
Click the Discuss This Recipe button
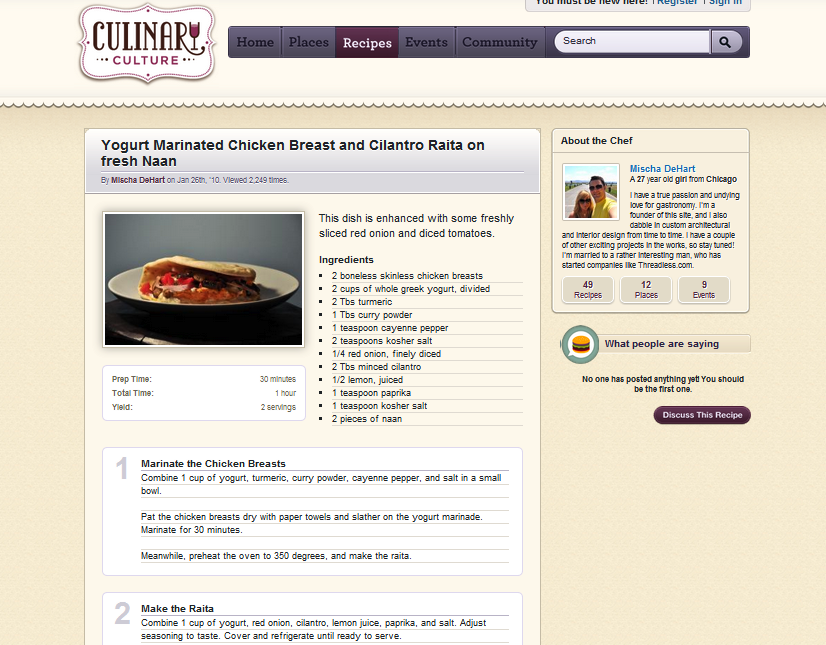point(702,415)
